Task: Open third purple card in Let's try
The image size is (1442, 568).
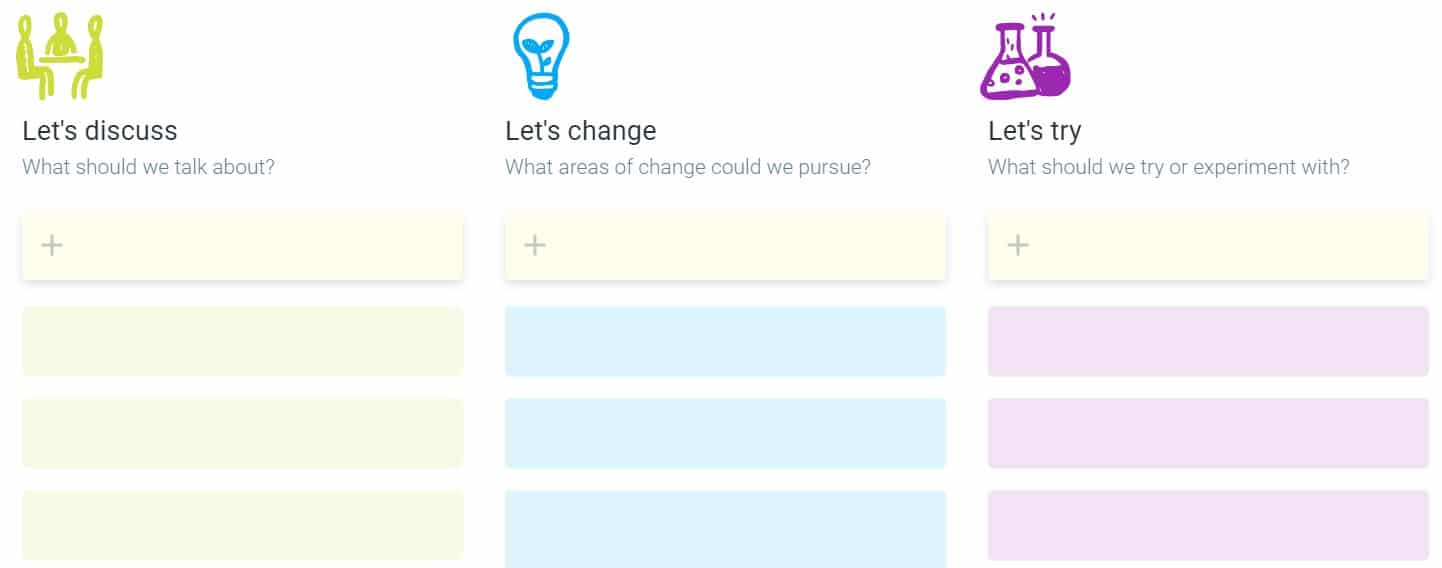Action: pyautogui.click(x=1208, y=525)
